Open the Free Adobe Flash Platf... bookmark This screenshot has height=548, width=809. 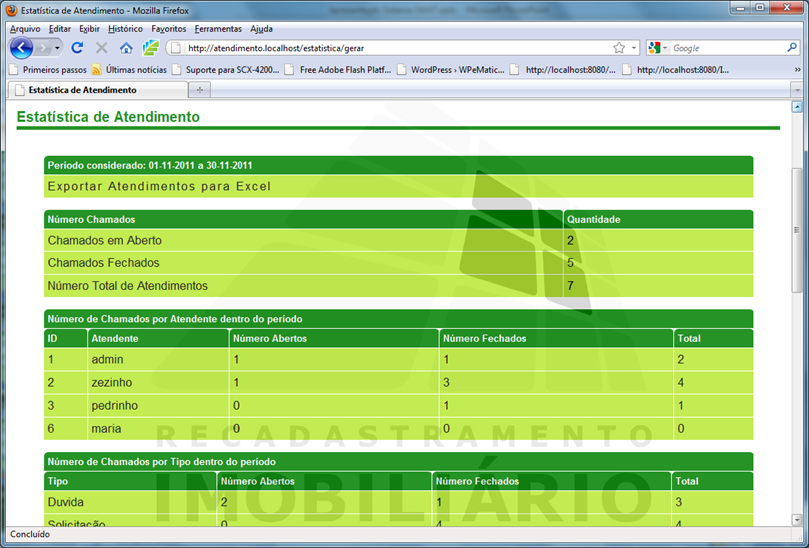(x=338, y=70)
